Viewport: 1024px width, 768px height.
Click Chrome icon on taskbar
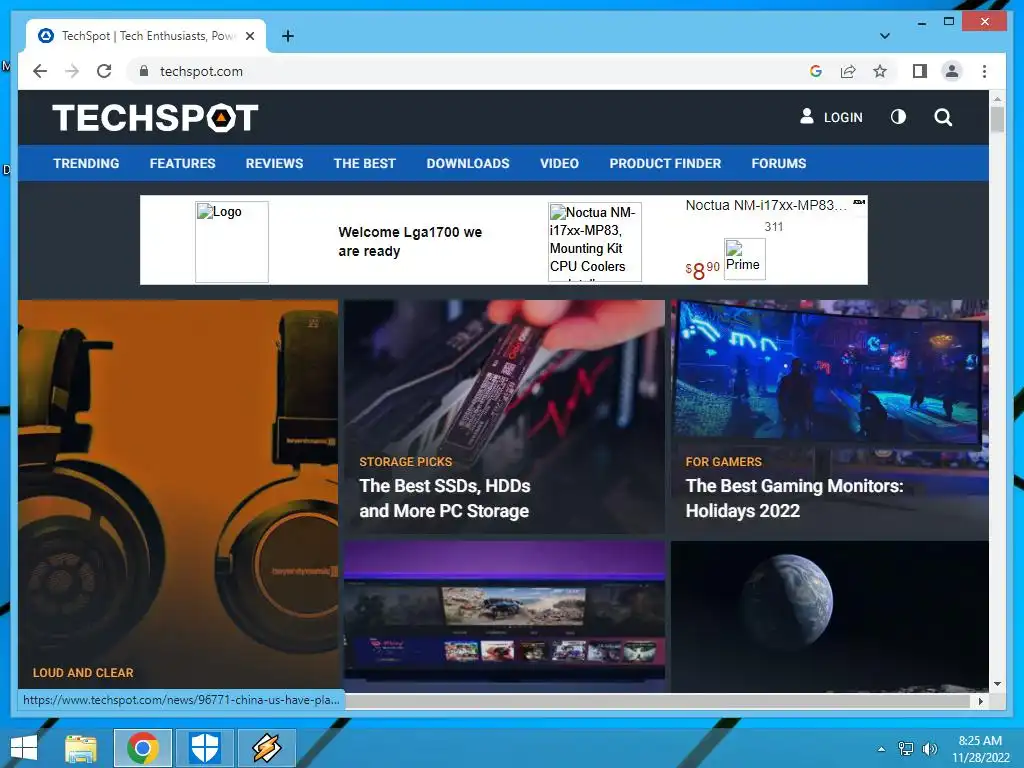point(143,748)
